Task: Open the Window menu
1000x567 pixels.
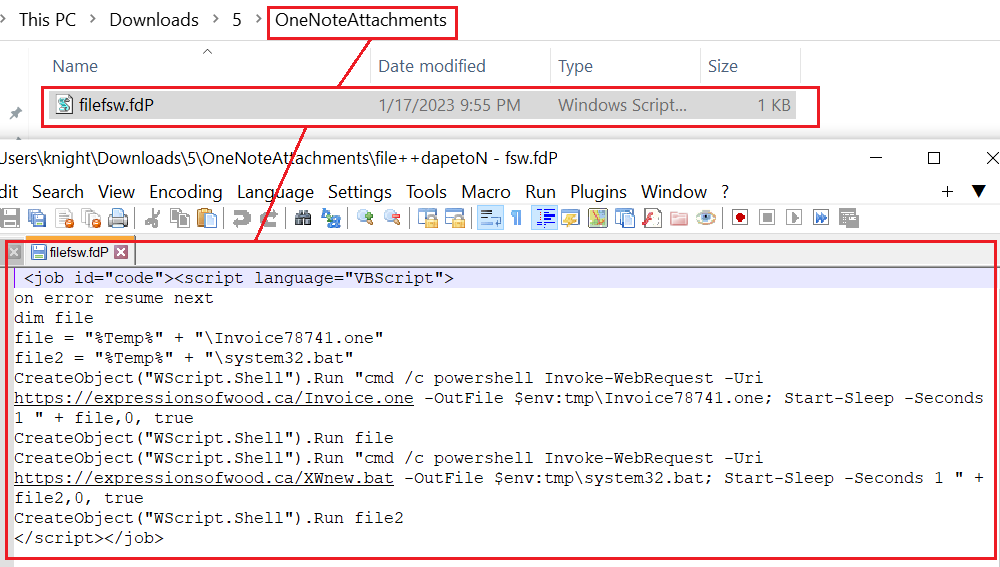Action: [x=674, y=192]
